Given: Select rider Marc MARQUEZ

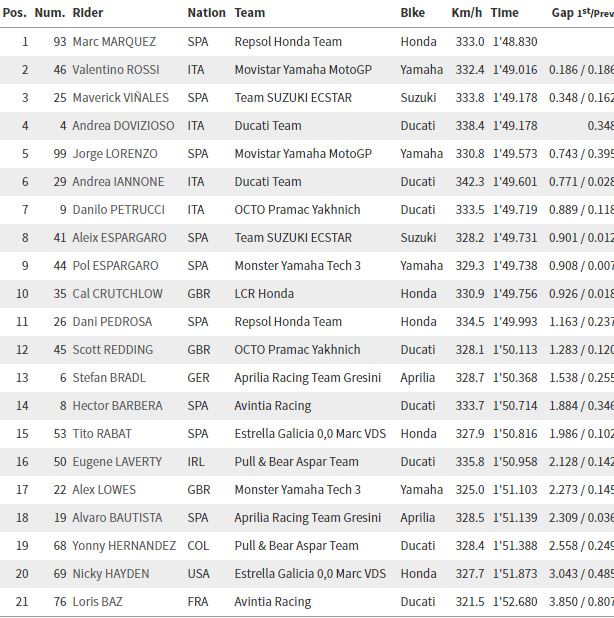Looking at the screenshot, I should (x=114, y=42).
